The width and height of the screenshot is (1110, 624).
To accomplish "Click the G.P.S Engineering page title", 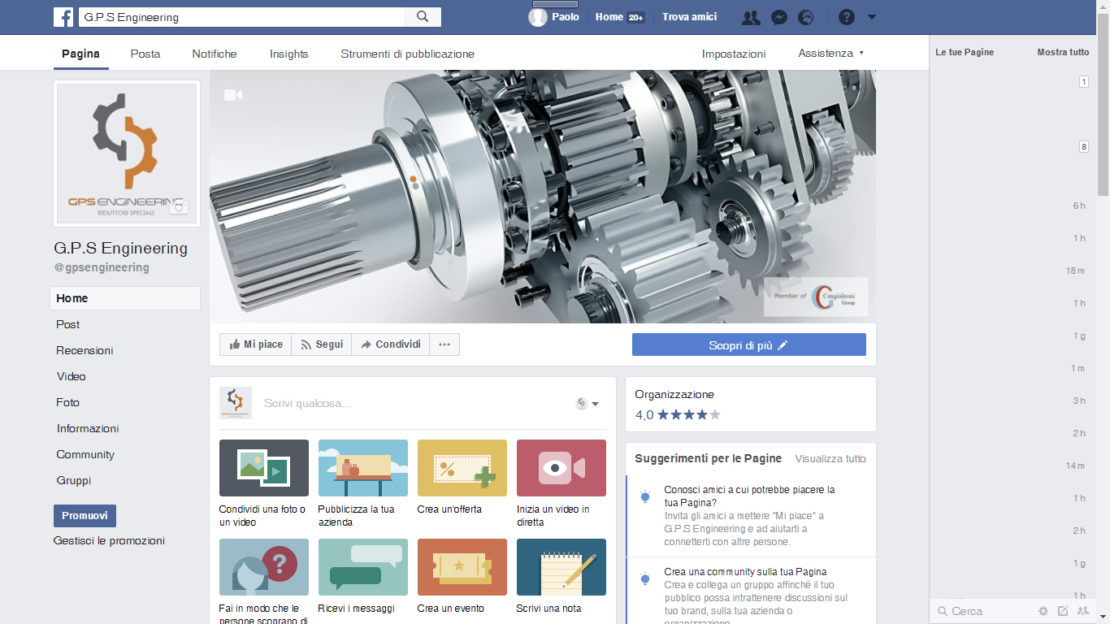I will pos(121,248).
